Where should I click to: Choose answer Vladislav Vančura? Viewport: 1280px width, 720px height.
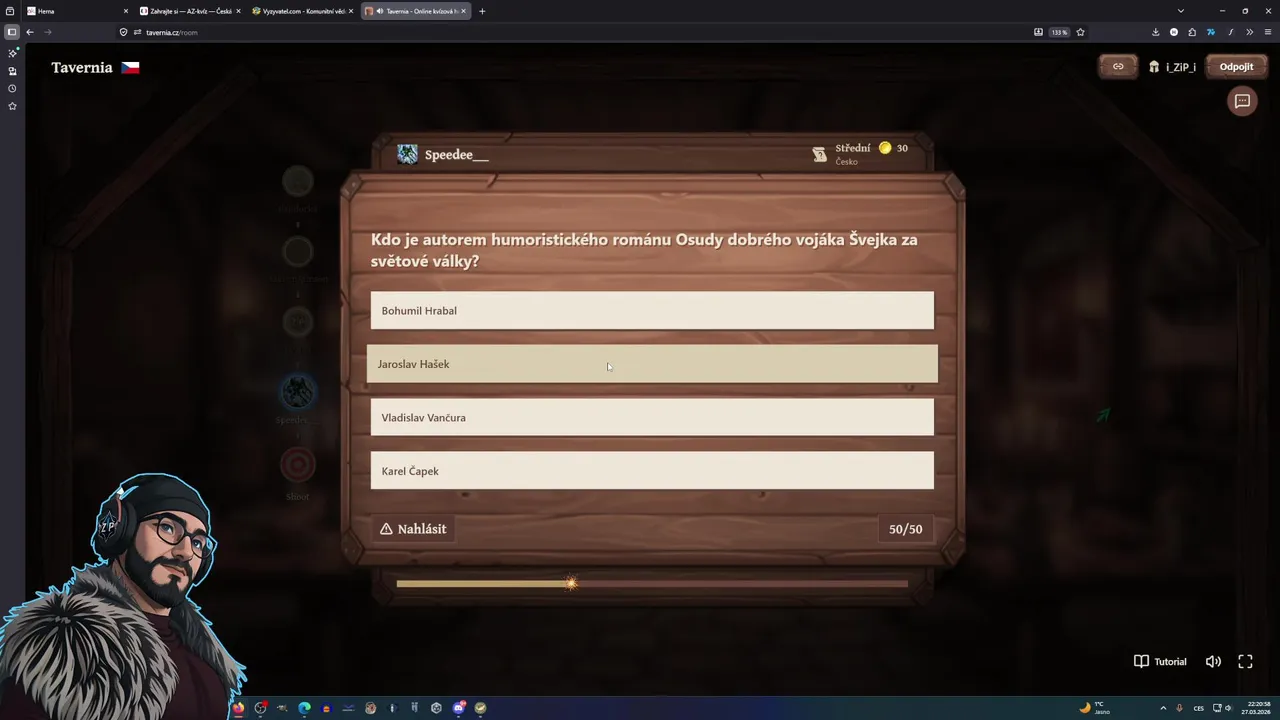click(x=652, y=417)
